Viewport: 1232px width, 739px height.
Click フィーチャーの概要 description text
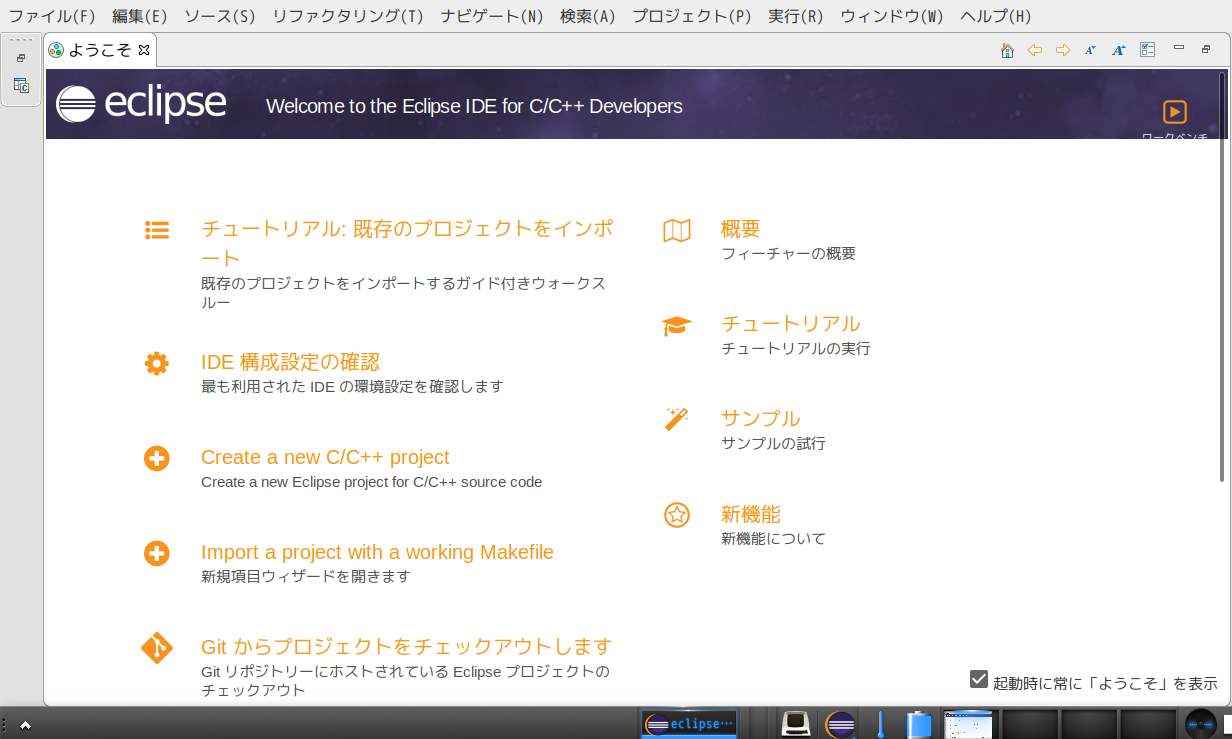click(x=789, y=254)
